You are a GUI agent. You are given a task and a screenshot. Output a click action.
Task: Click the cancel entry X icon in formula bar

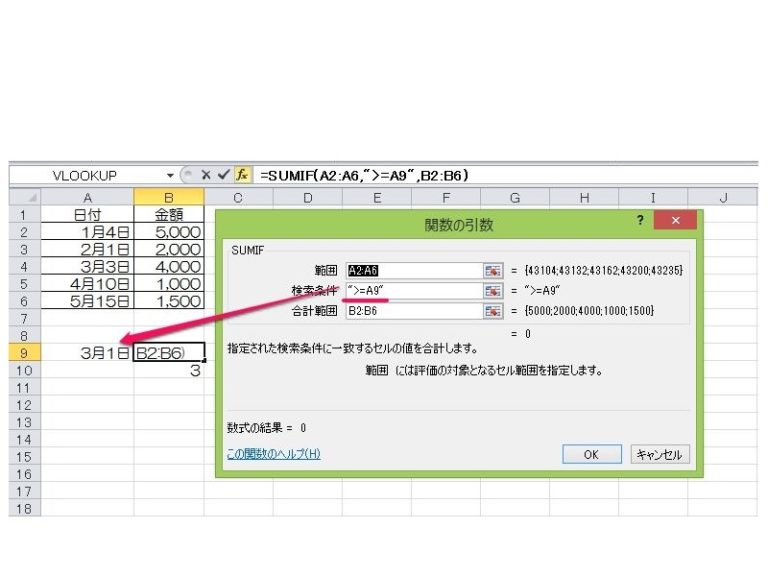[x=206, y=174]
